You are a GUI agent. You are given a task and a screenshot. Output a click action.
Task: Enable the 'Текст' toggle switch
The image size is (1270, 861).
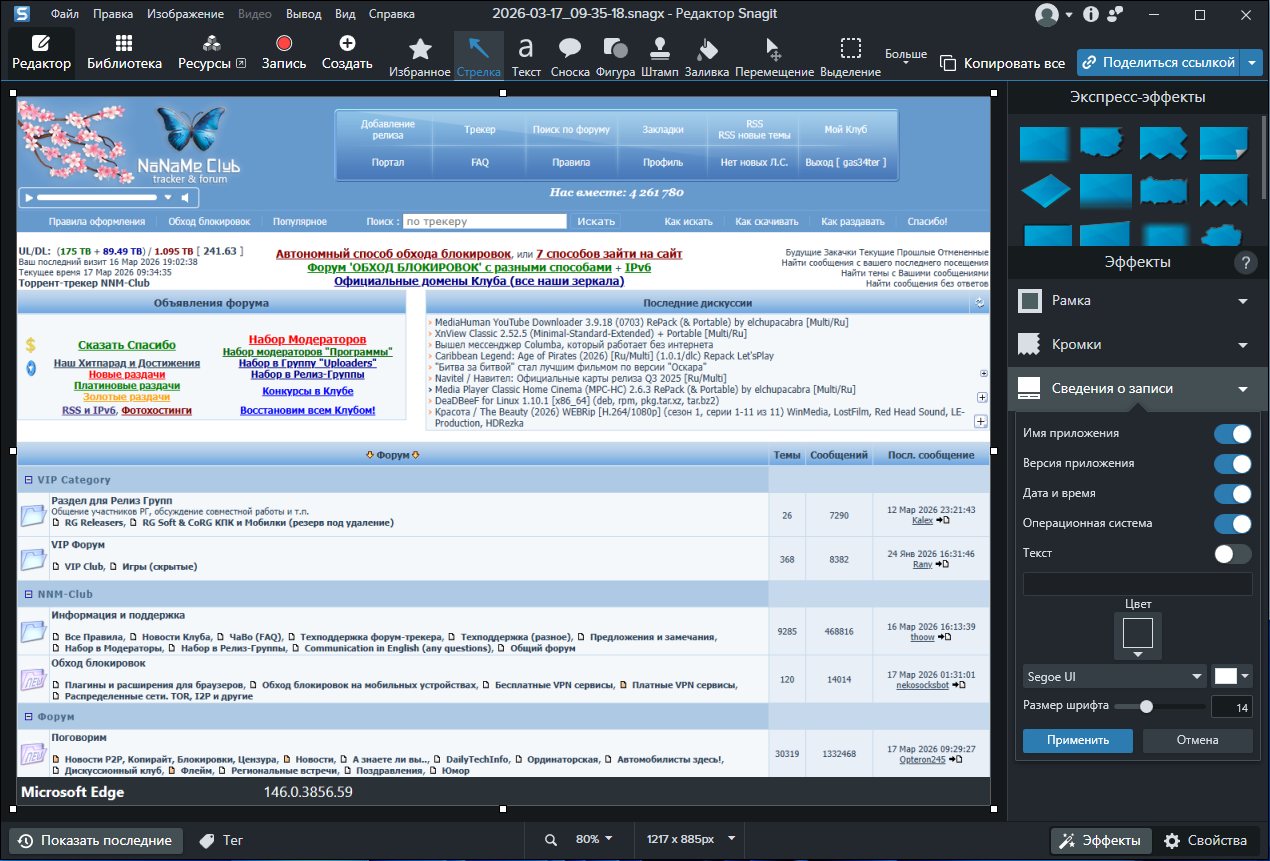(x=1232, y=554)
